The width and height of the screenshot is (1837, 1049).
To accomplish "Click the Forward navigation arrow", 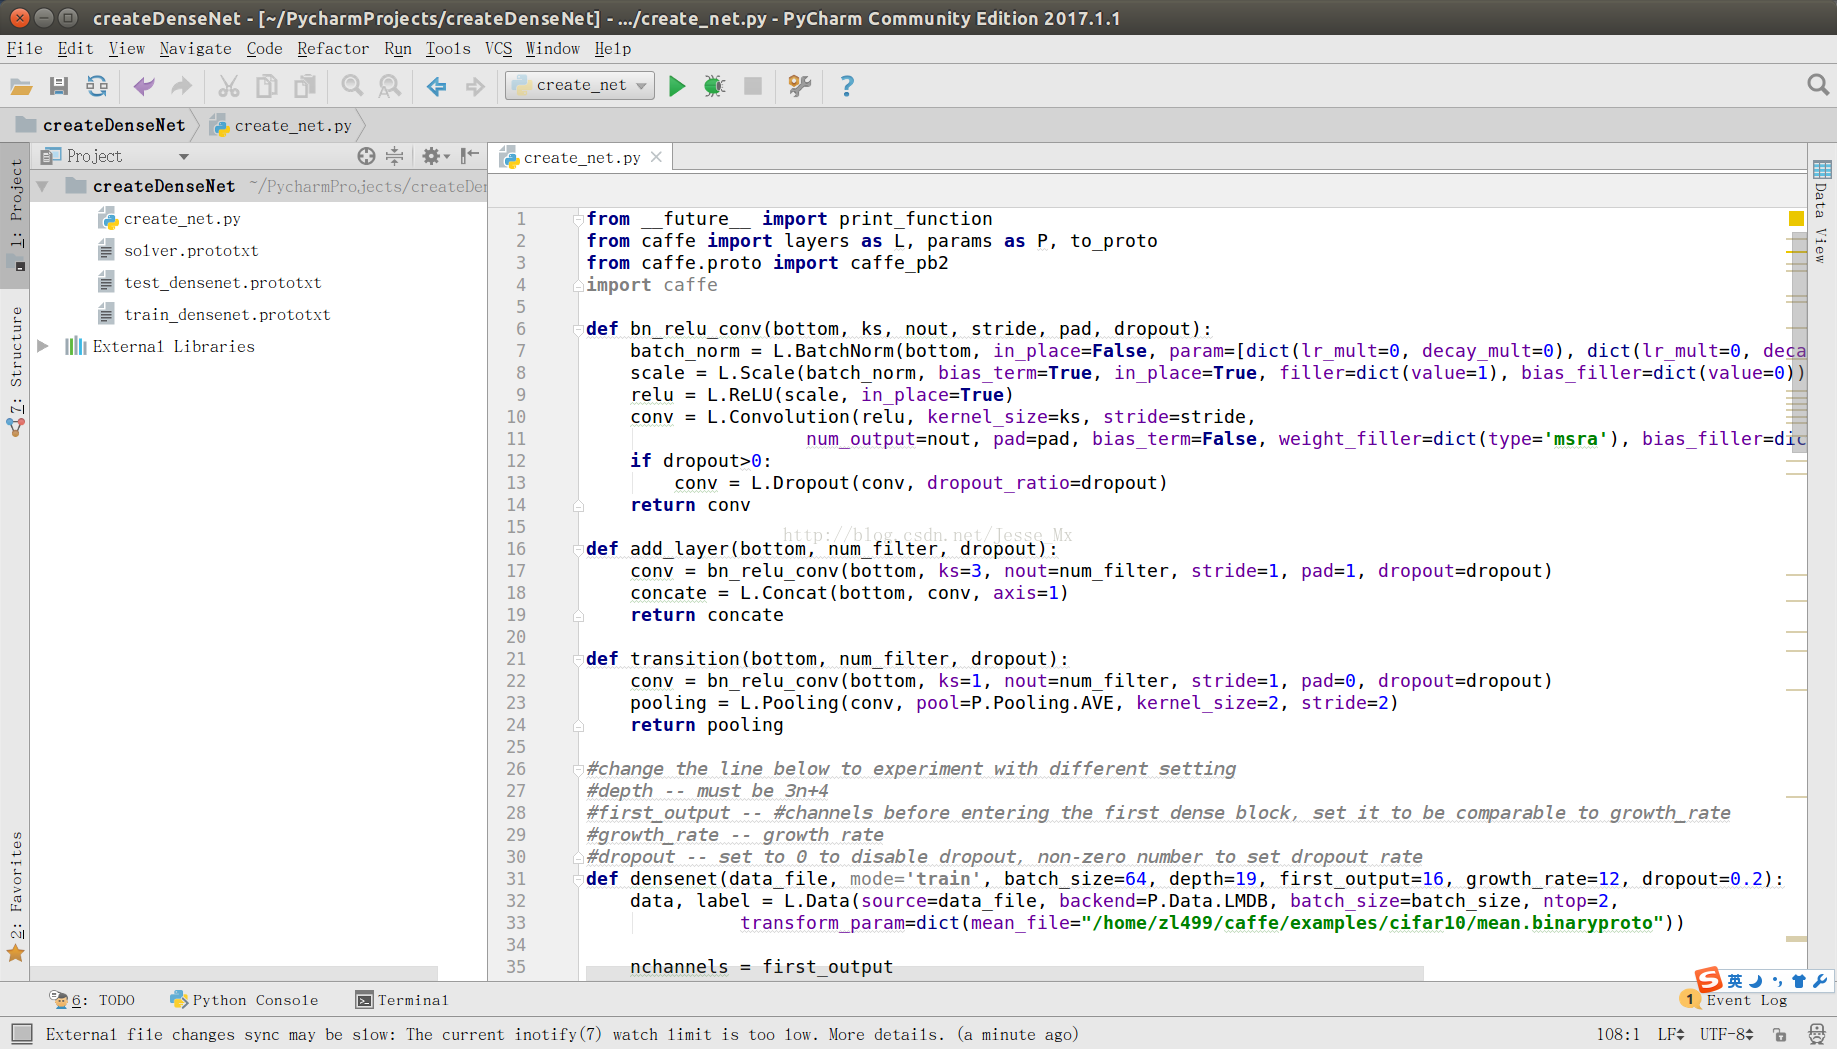I will (475, 87).
